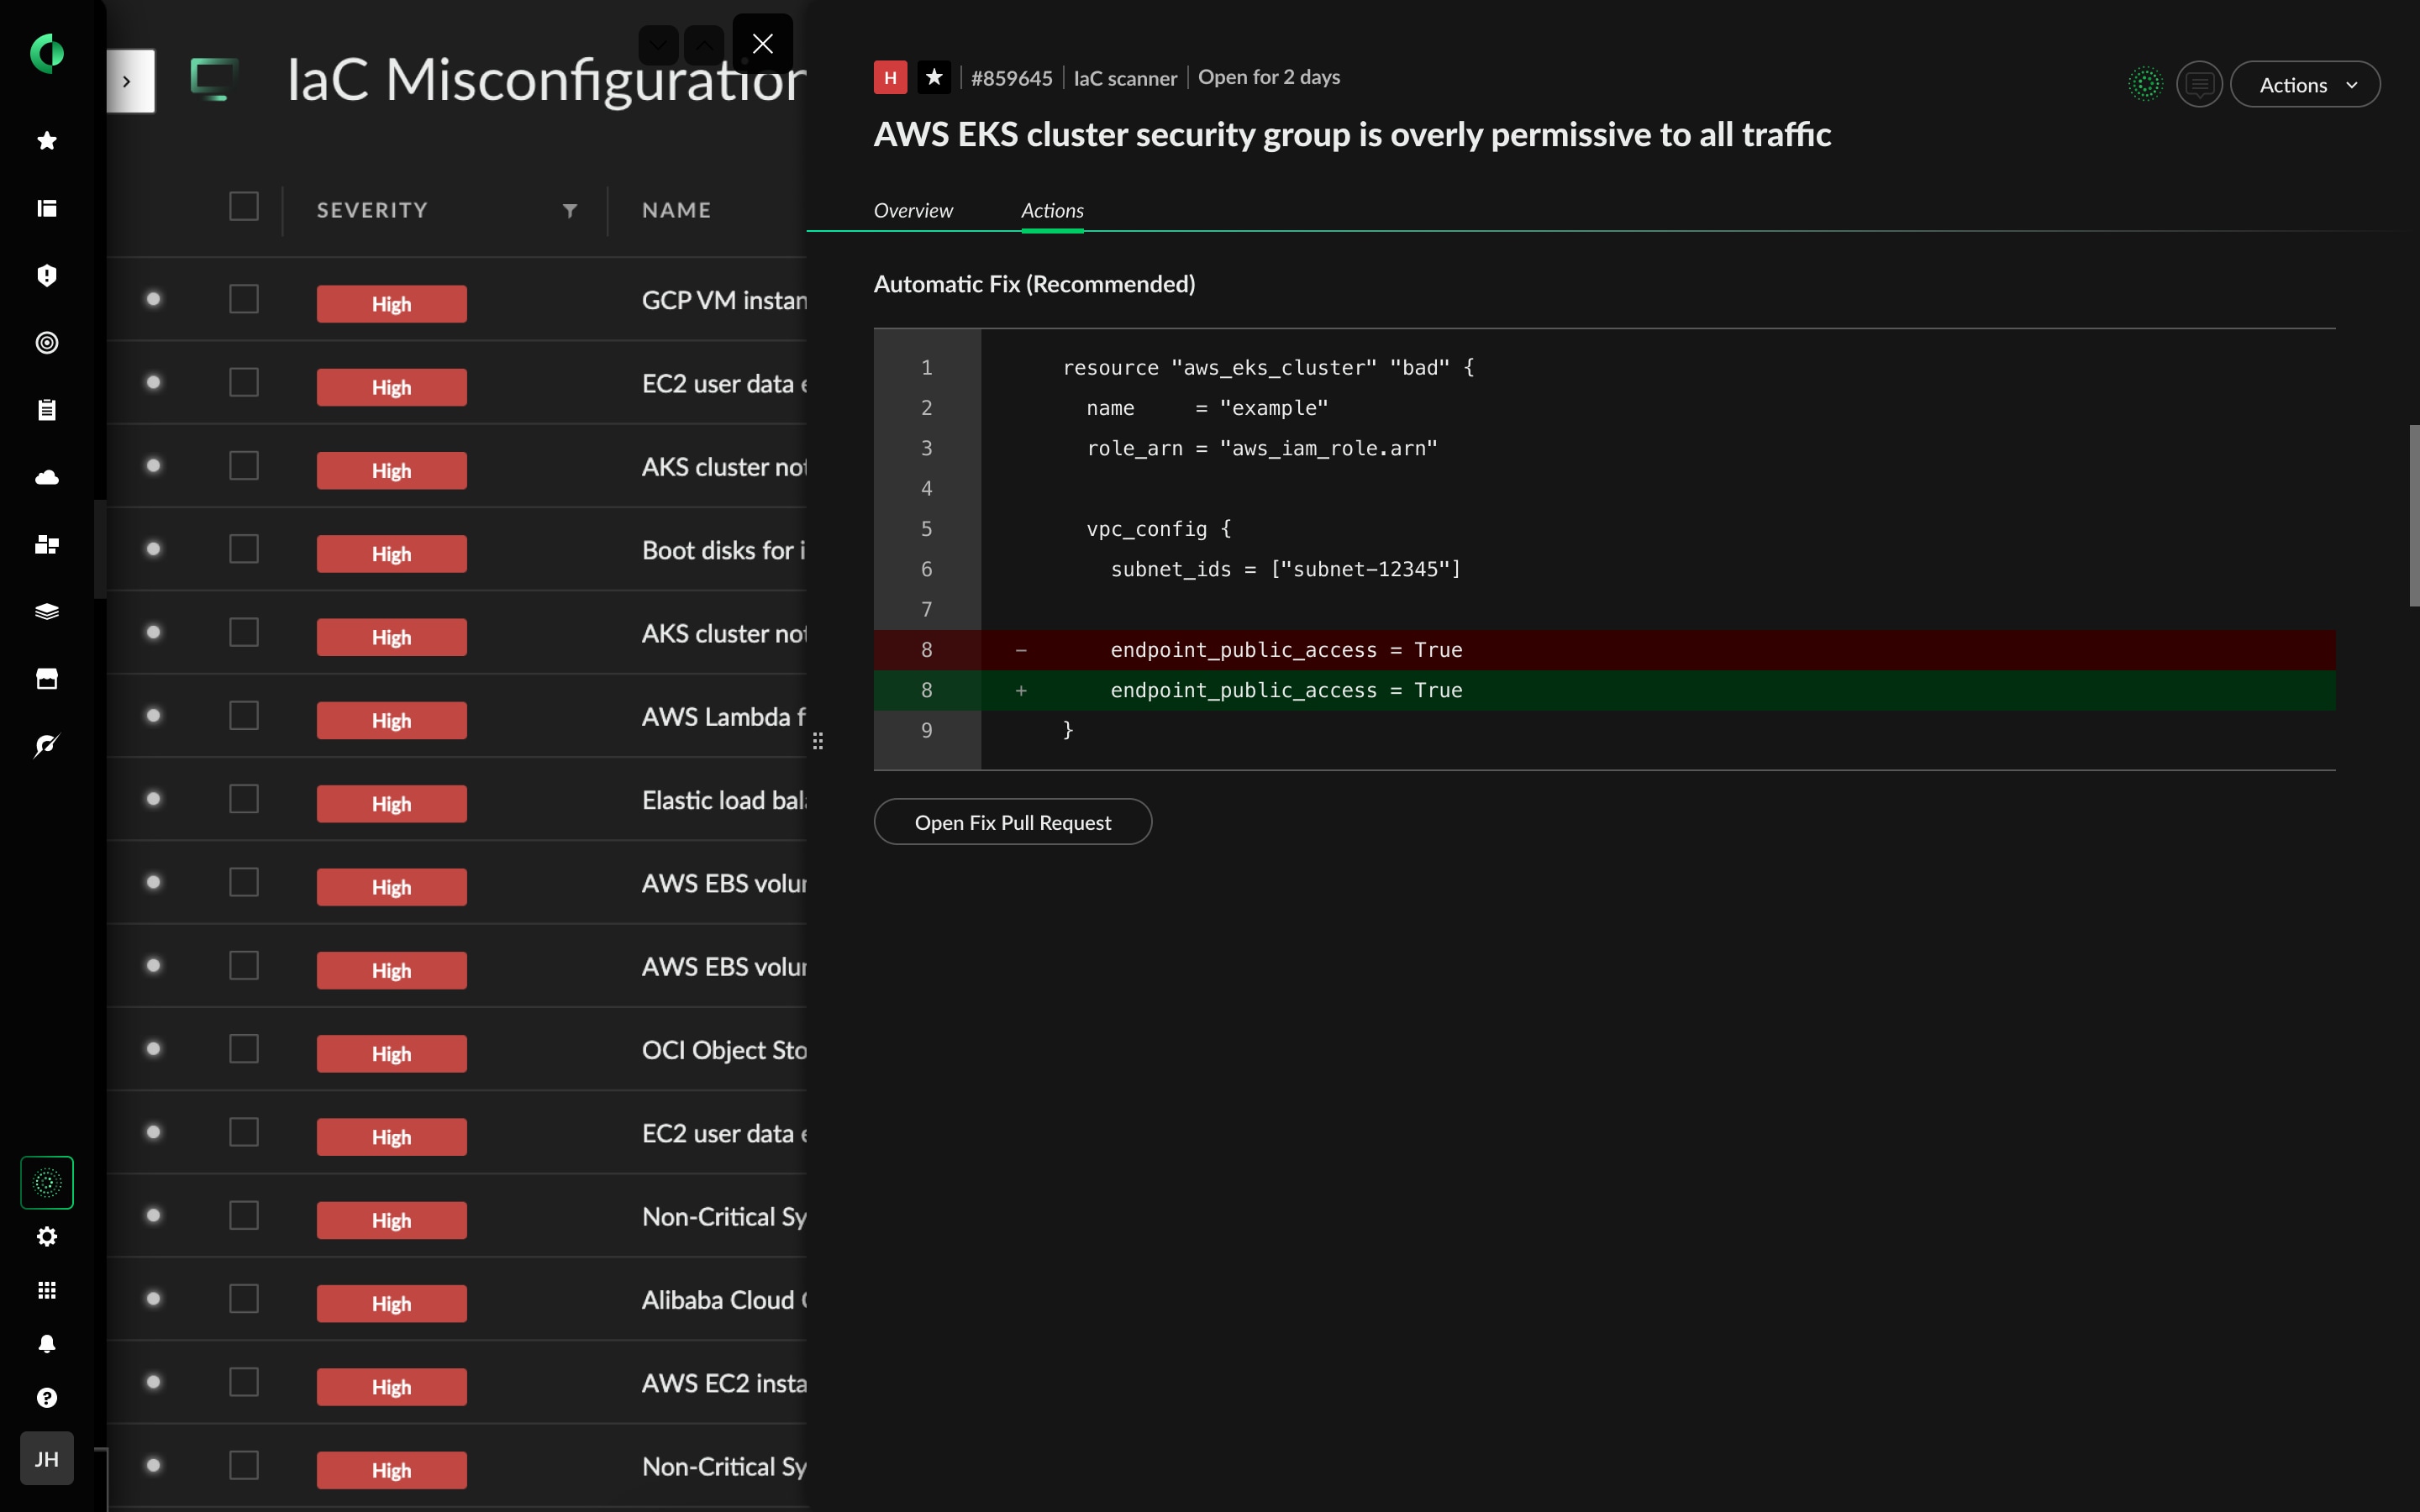Open the Severity column filter
The width and height of the screenshot is (2420, 1512).
click(569, 210)
